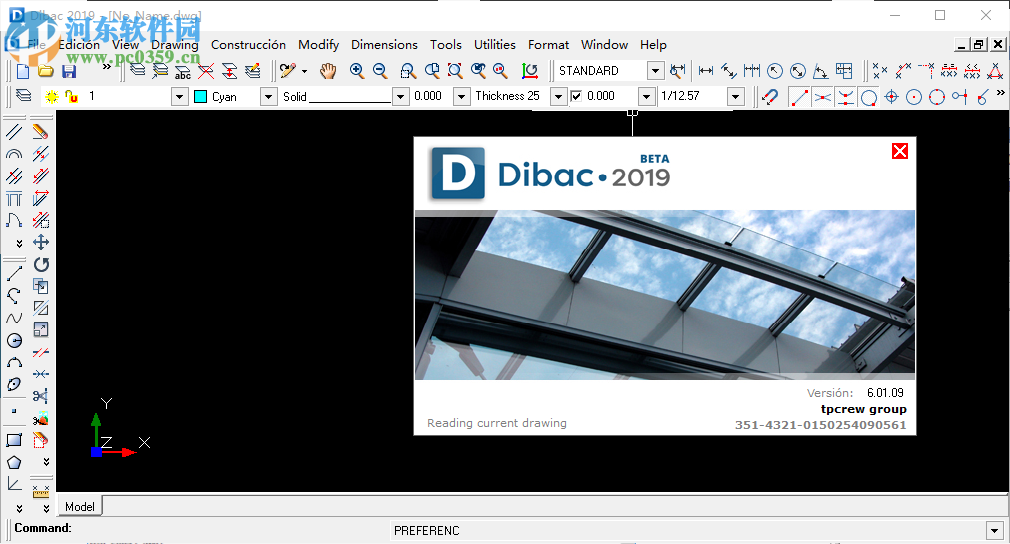Toggle the center target snap icon

coord(891,97)
